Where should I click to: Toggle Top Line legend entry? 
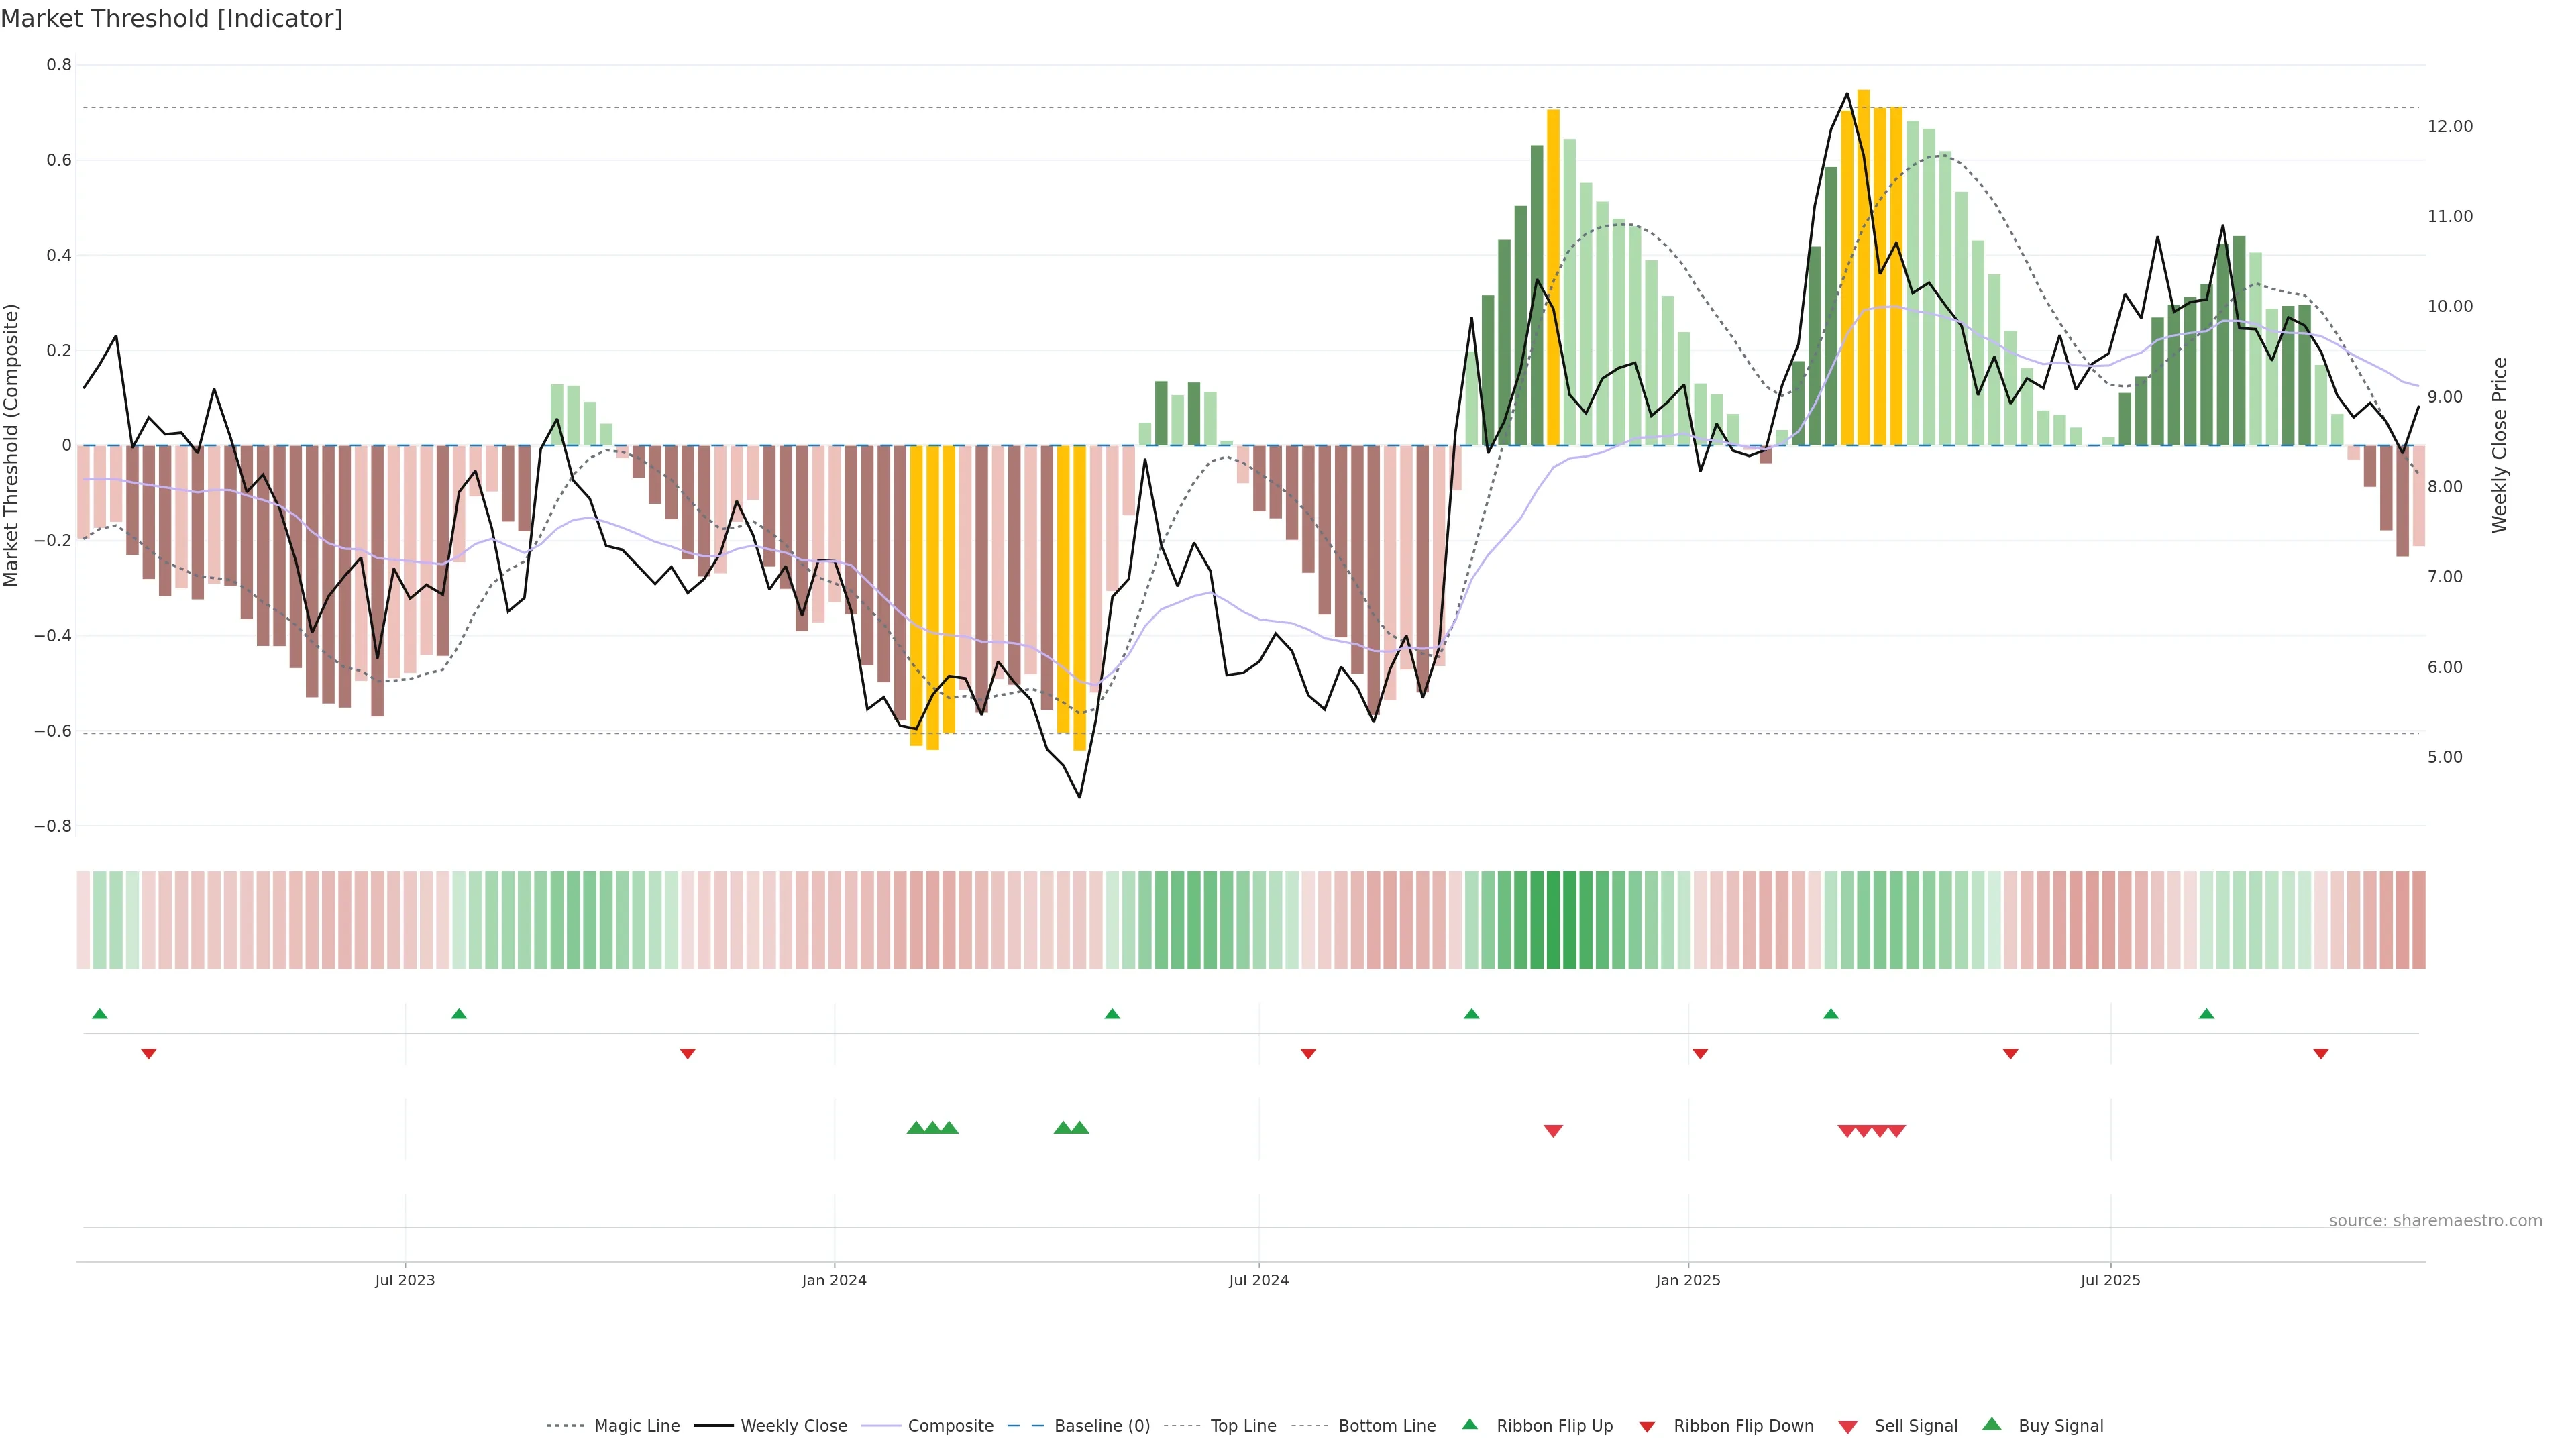1243,1426
